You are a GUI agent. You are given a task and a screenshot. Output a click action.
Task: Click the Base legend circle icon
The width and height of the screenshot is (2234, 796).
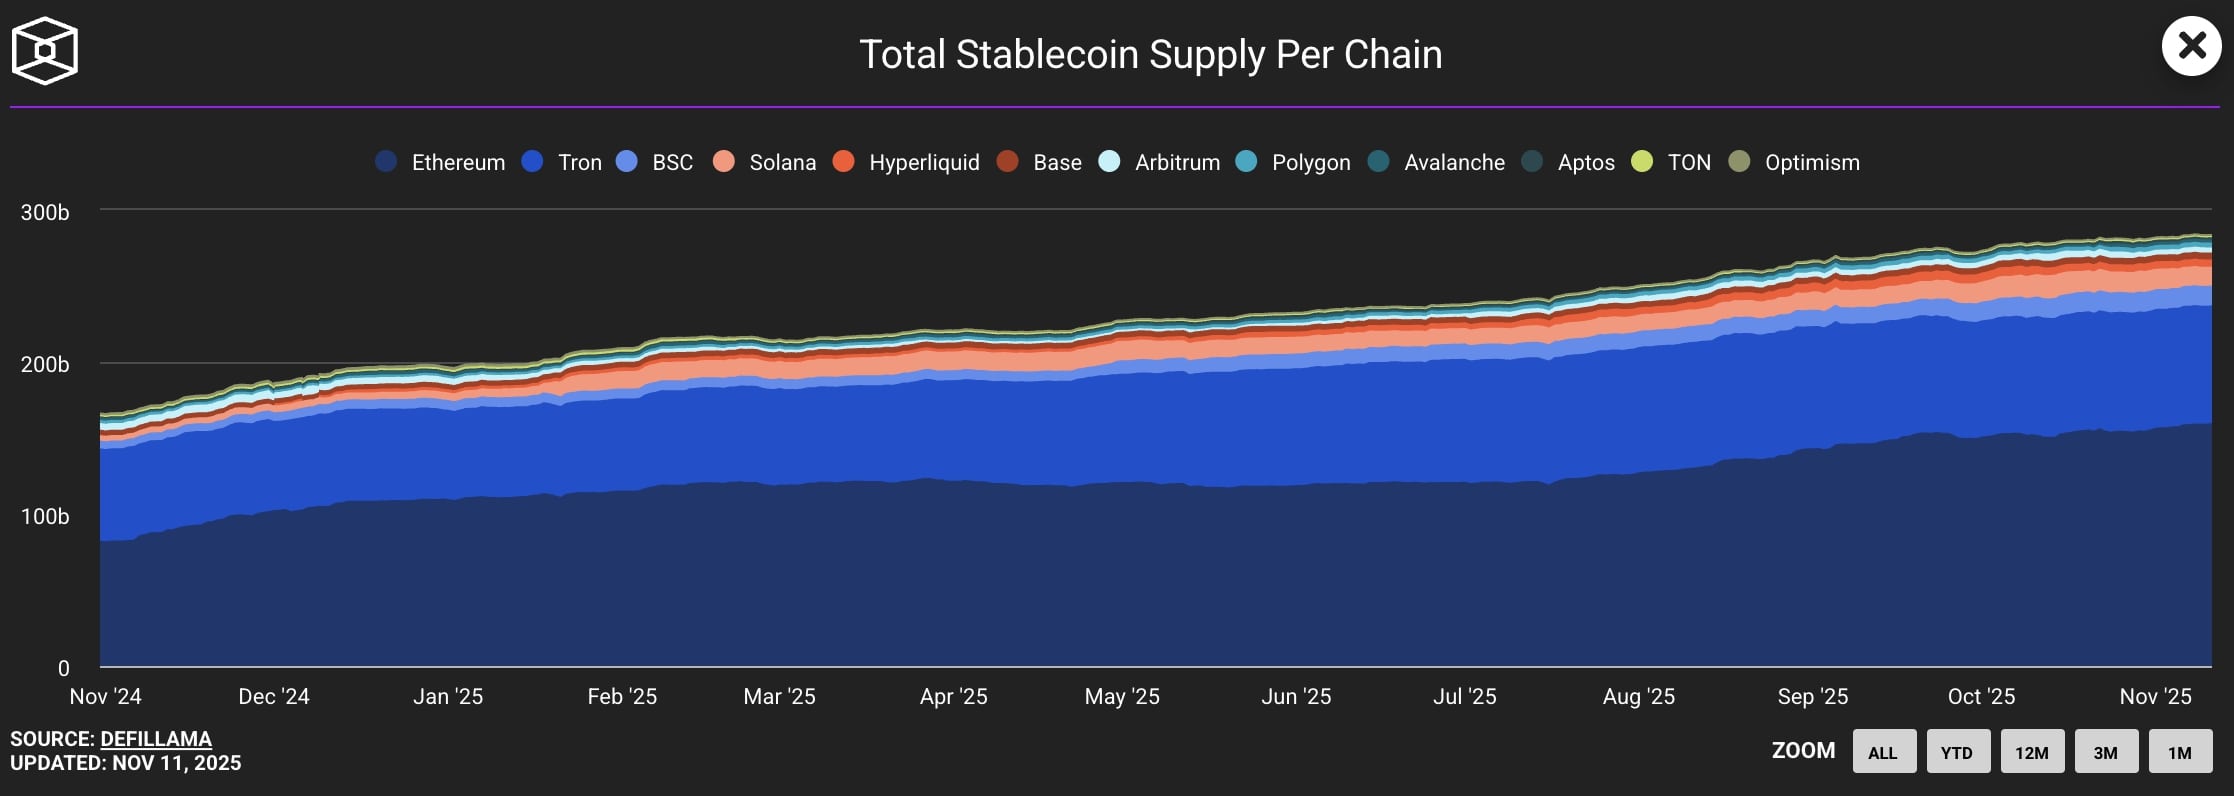(x=1007, y=162)
